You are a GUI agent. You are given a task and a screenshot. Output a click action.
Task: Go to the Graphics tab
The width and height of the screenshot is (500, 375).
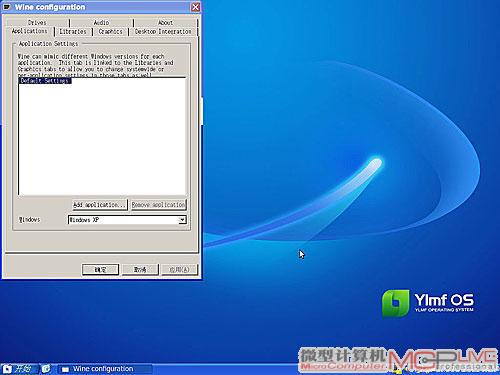110,32
